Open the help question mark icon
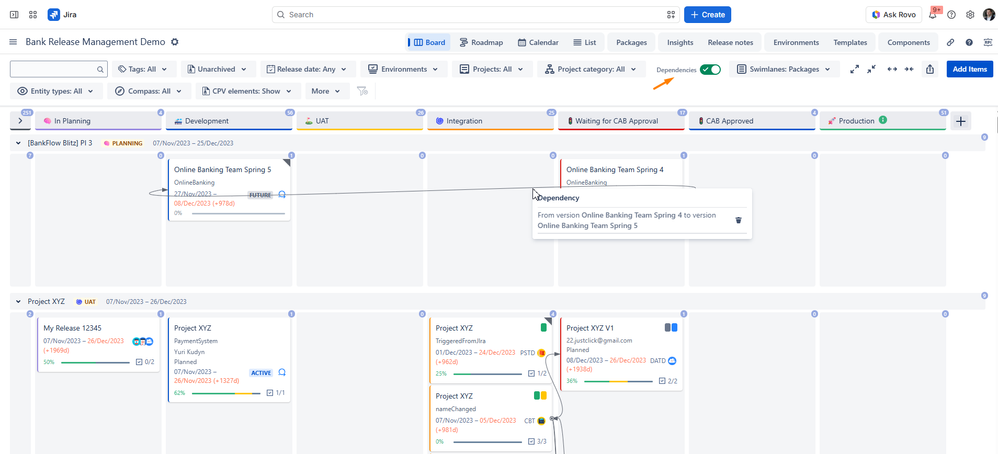Viewport: 998px width, 454px height. click(x=952, y=15)
